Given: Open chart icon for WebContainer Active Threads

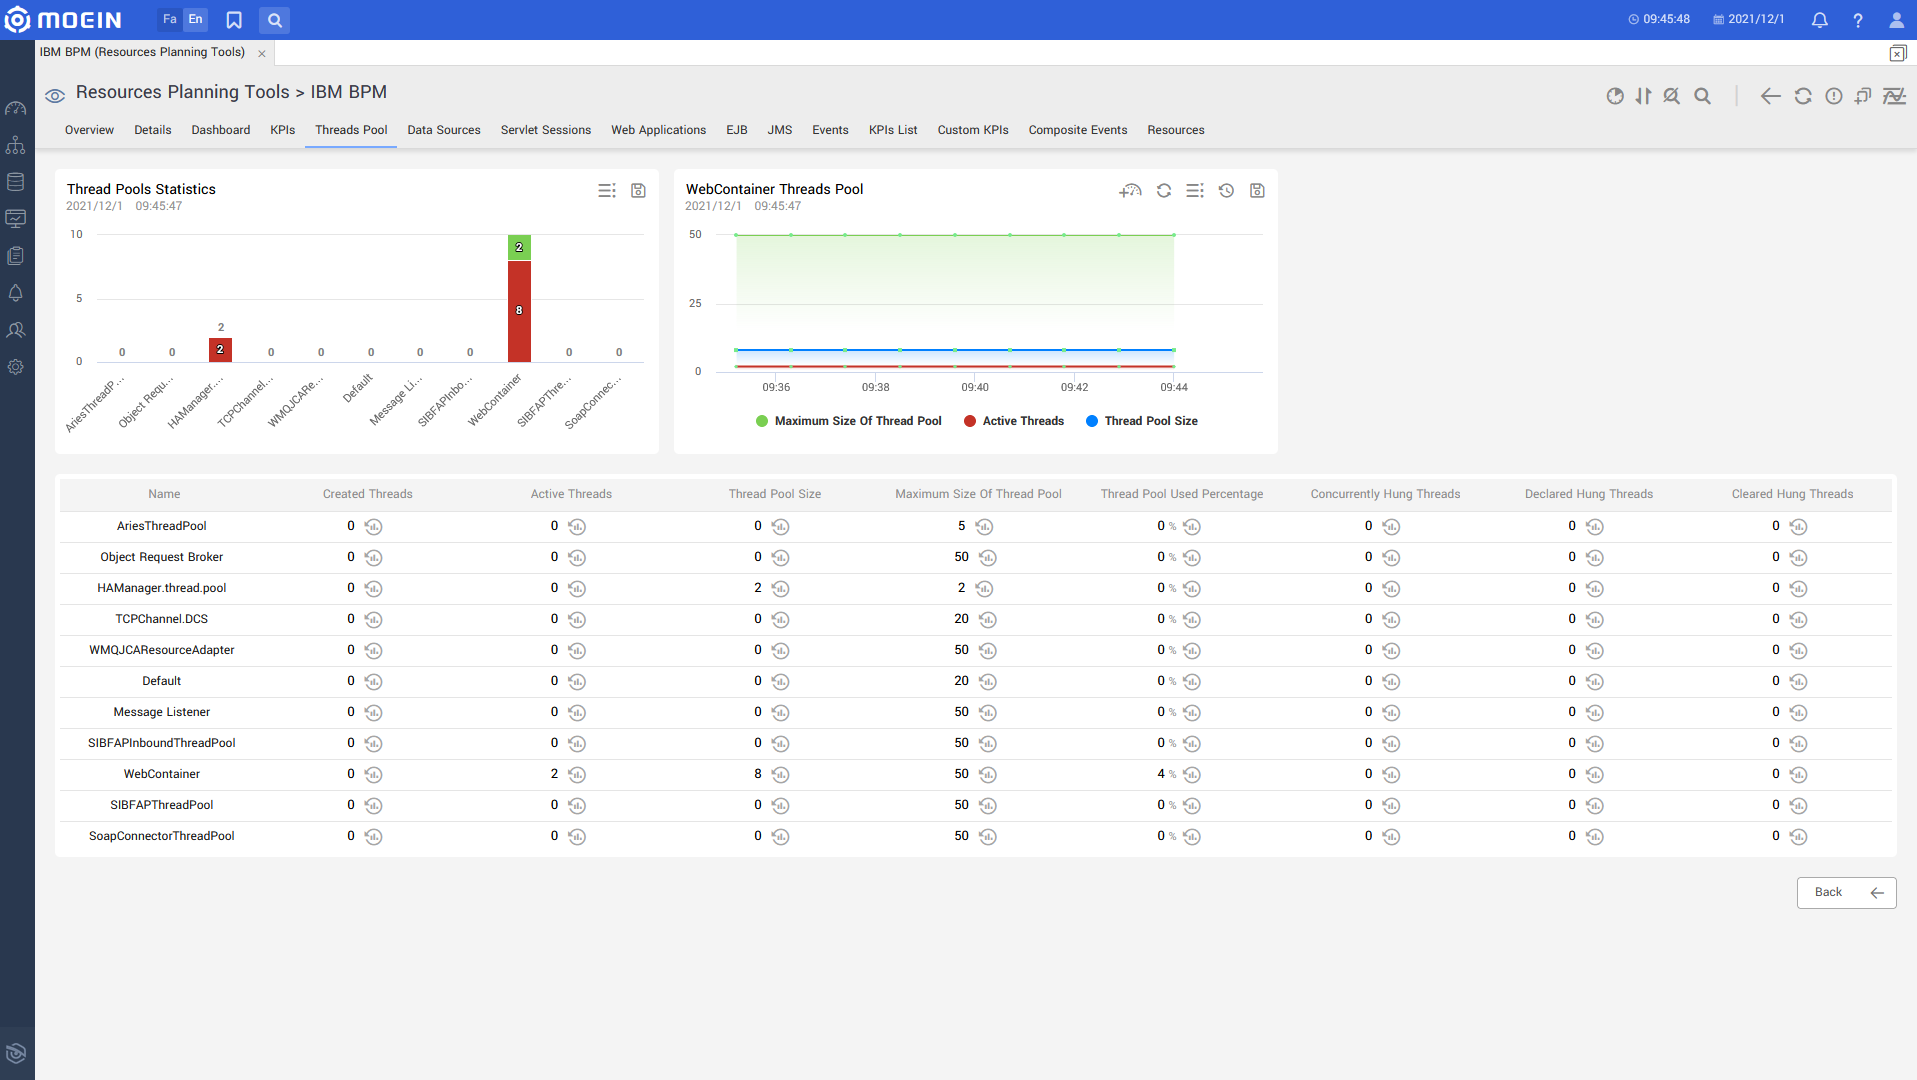Looking at the screenshot, I should pyautogui.click(x=577, y=775).
